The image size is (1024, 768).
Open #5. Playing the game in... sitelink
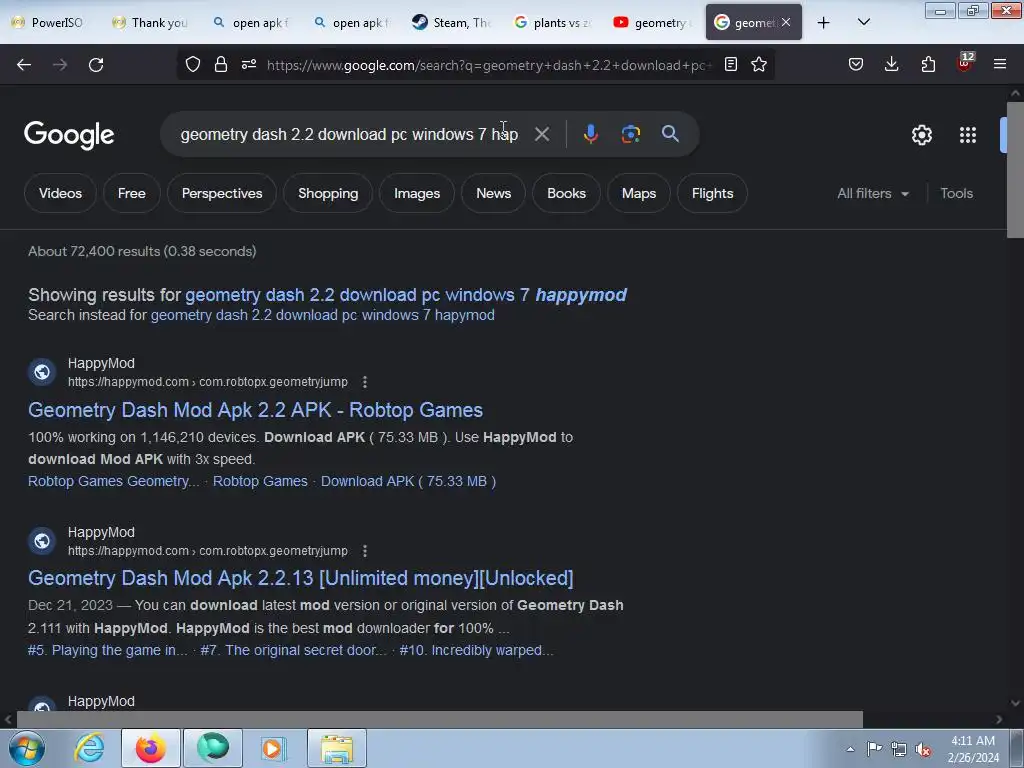[x=108, y=650]
